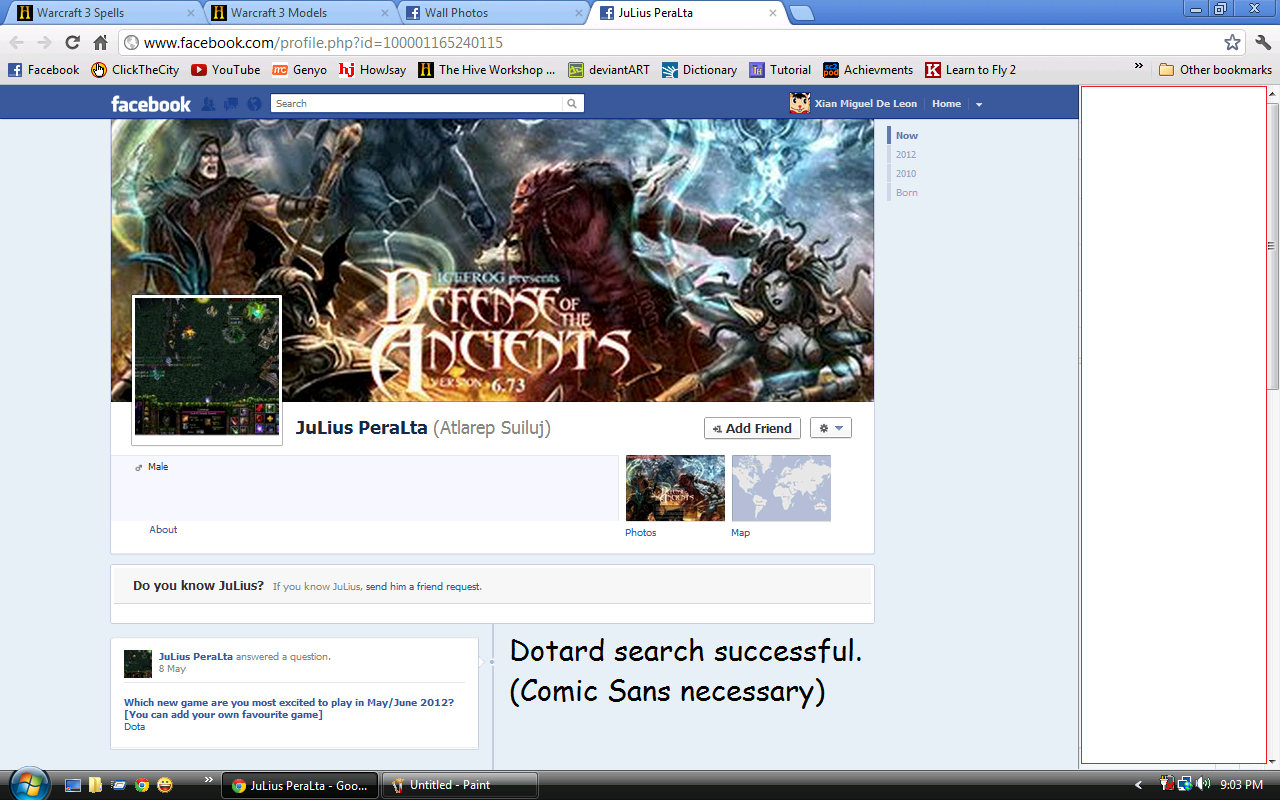This screenshot has height=800, width=1280.
Task: Open the YouTube bookmark
Action: pos(226,70)
